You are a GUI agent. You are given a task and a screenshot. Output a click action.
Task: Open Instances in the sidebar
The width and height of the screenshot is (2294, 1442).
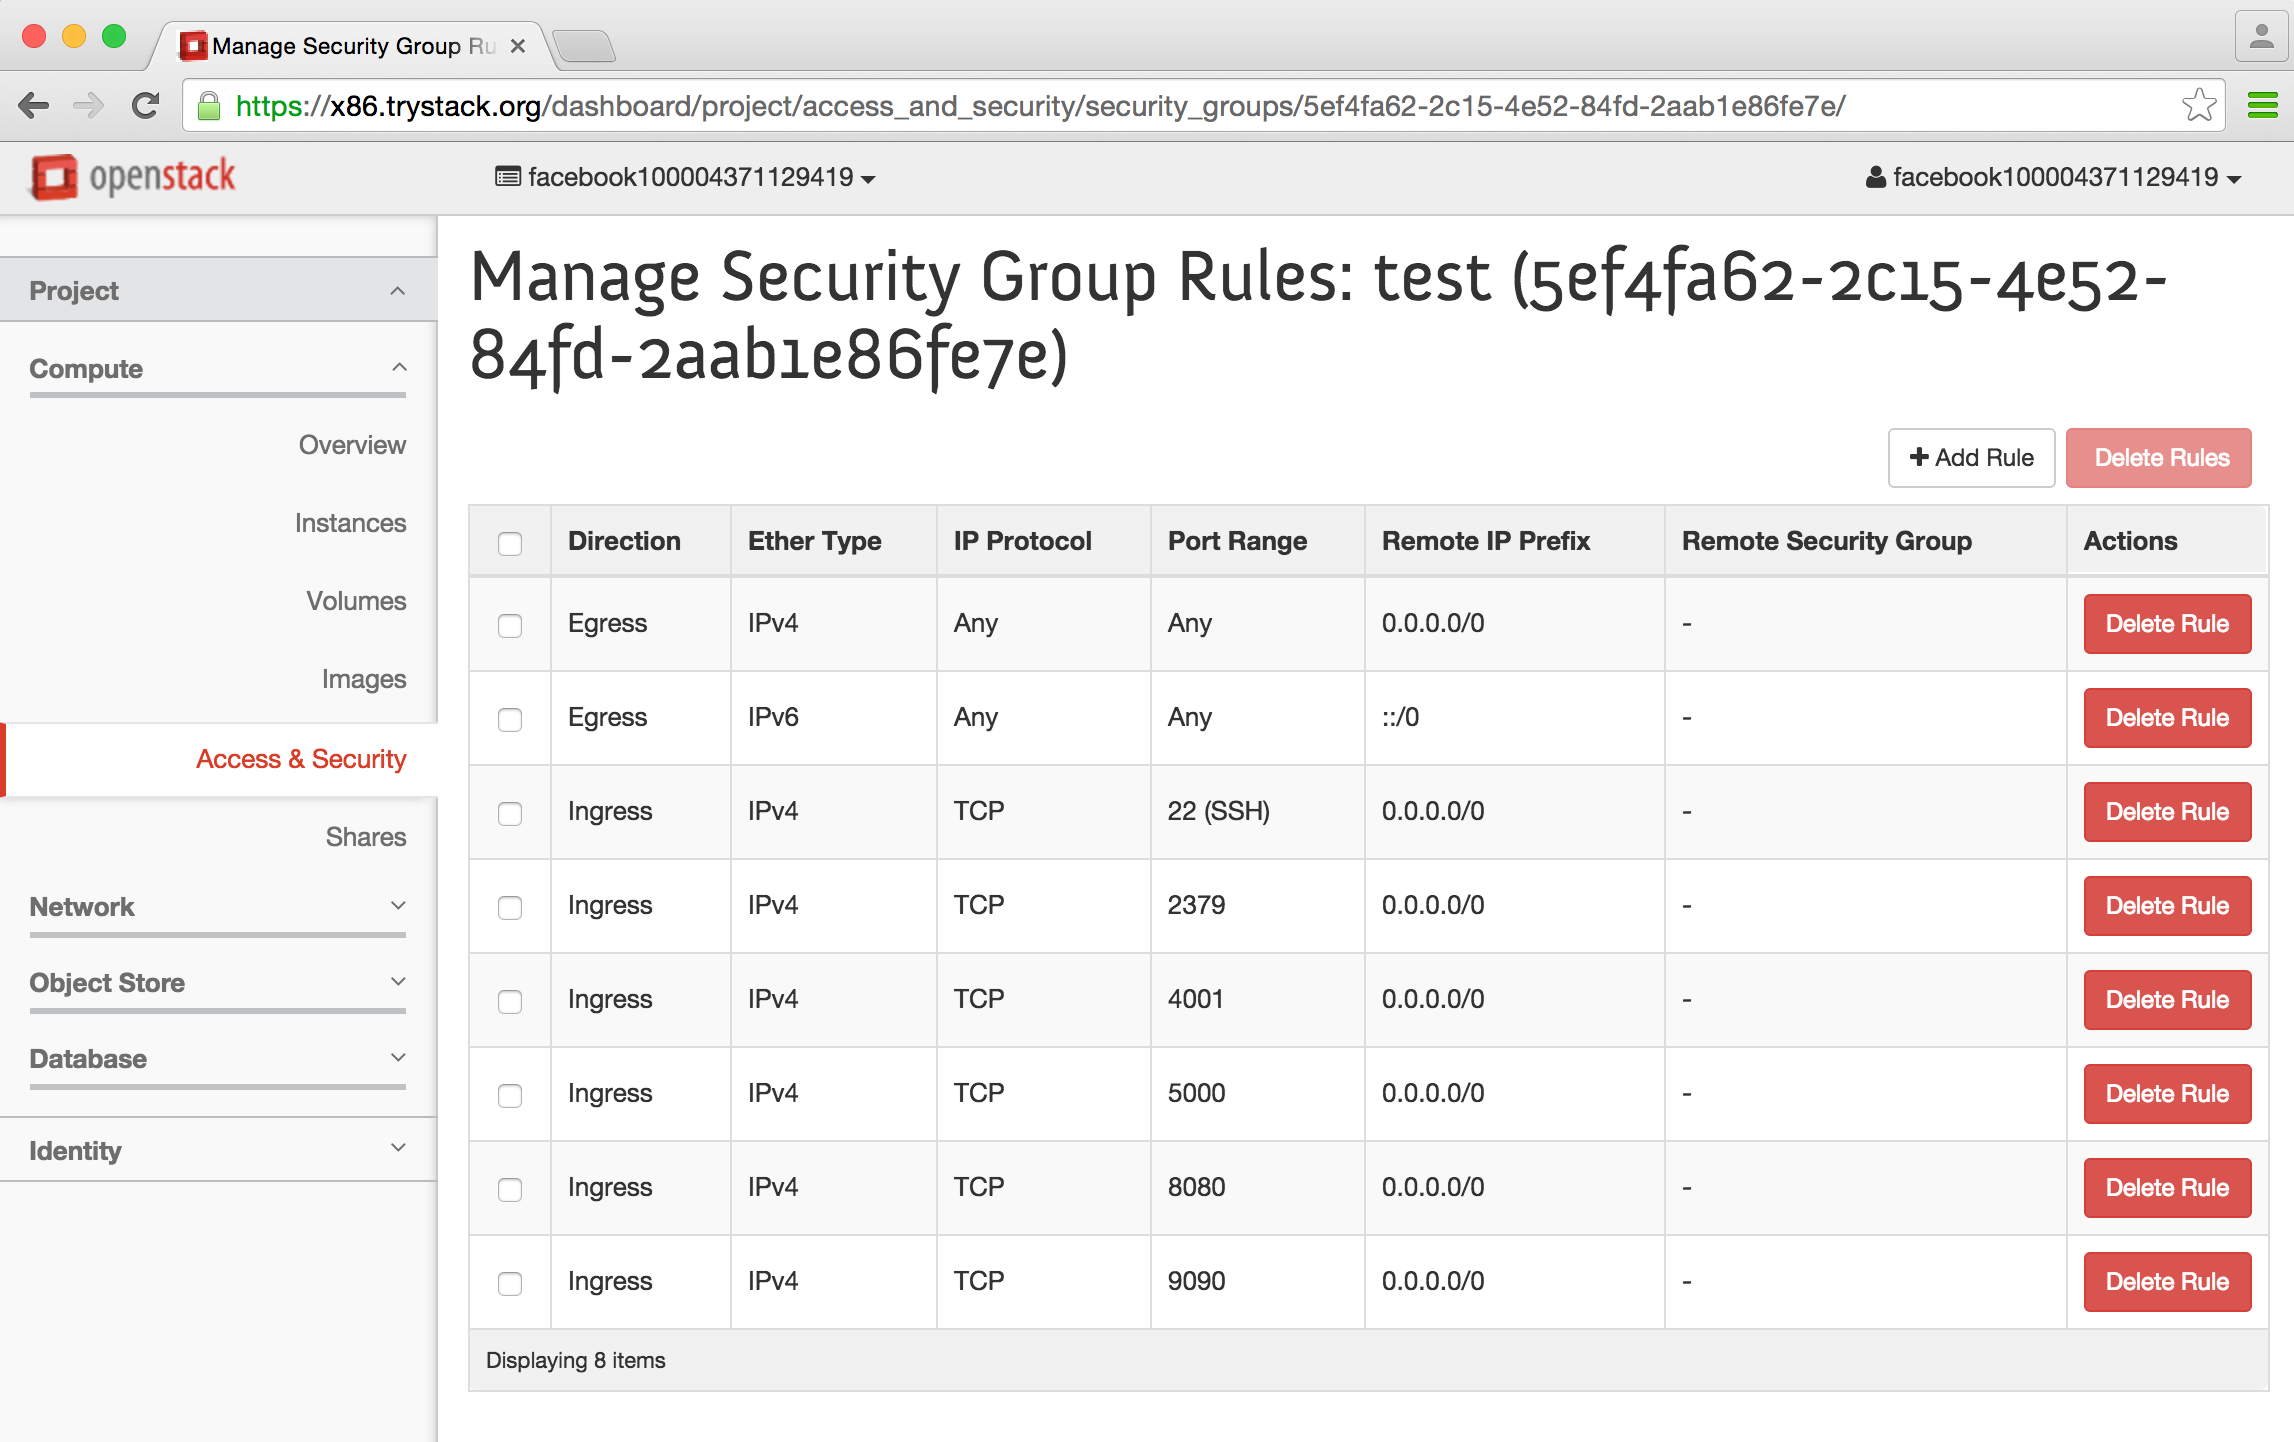(x=350, y=523)
